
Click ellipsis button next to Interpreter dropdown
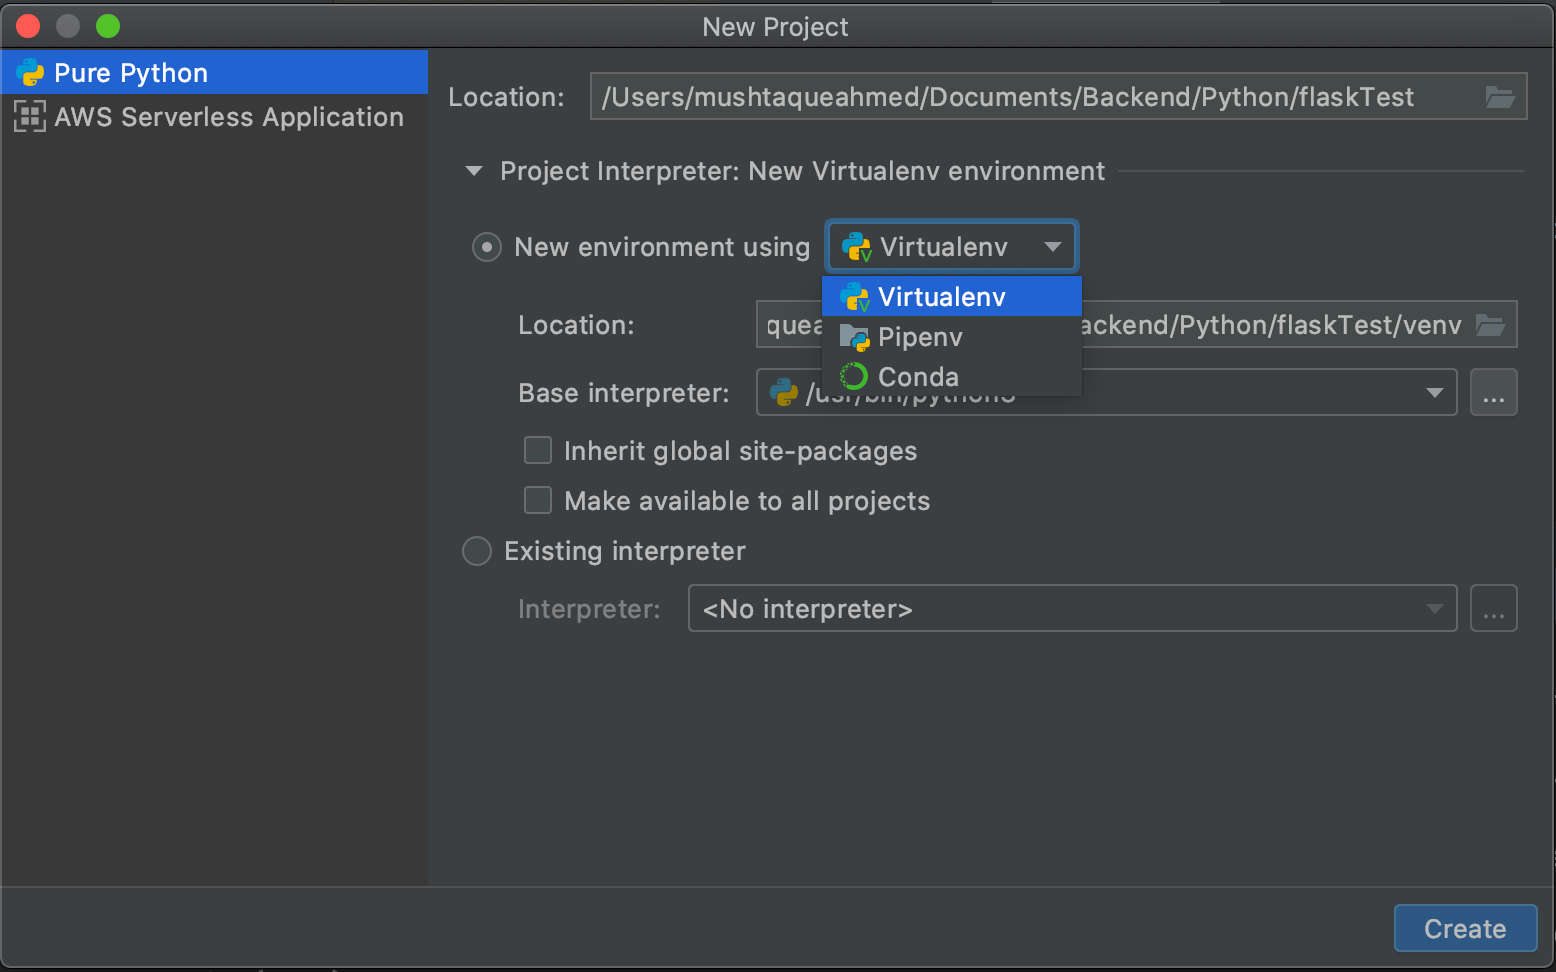click(x=1494, y=608)
